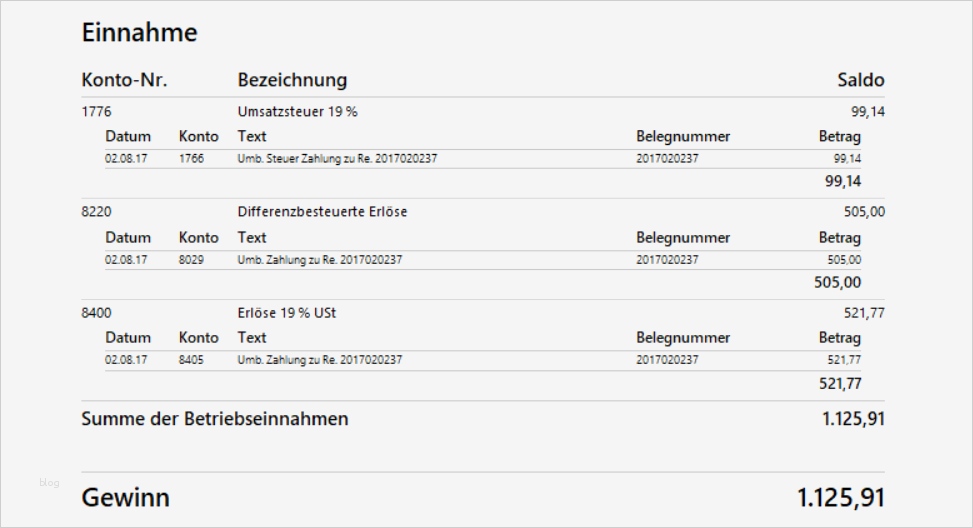Click the Einnahme report heading
The height and width of the screenshot is (528, 973).
(139, 33)
